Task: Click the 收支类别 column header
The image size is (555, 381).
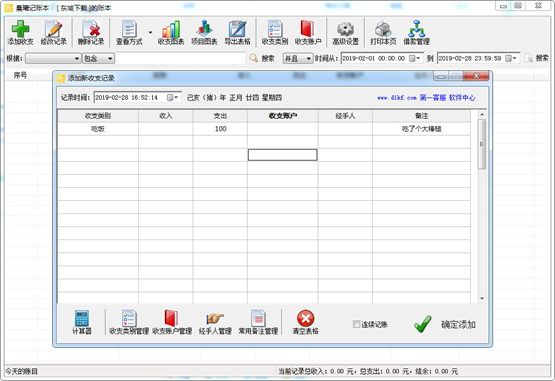Action: [98, 116]
